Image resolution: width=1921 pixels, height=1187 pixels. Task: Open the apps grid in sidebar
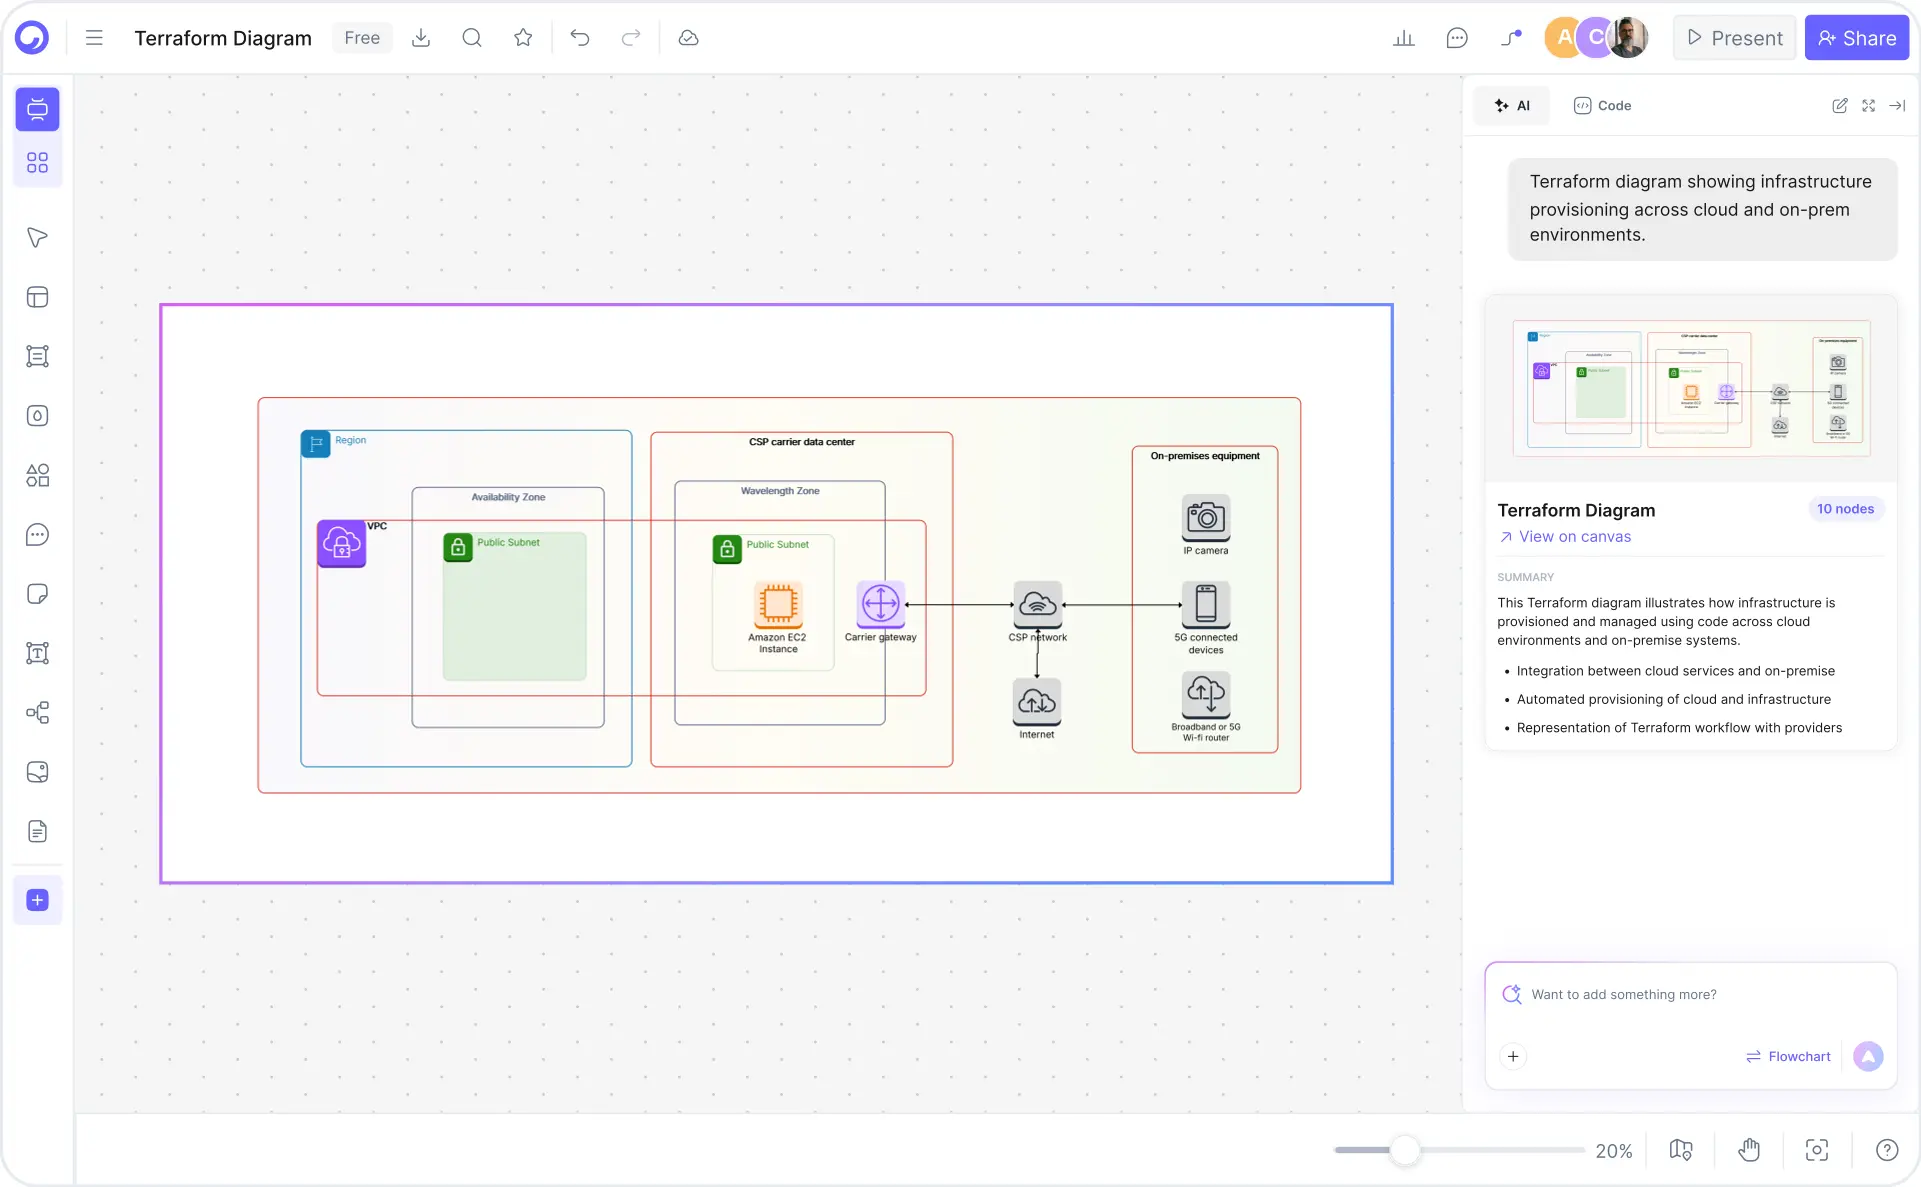click(x=37, y=162)
